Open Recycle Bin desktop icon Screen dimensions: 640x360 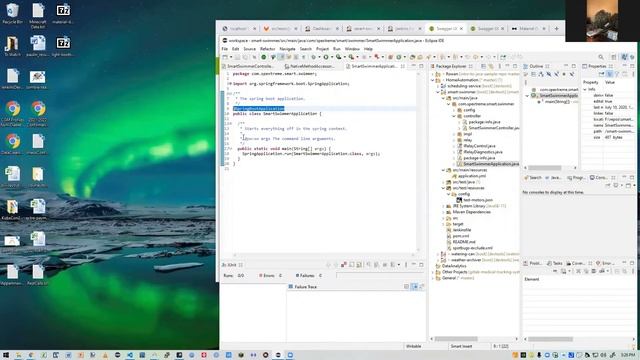tap(12, 13)
